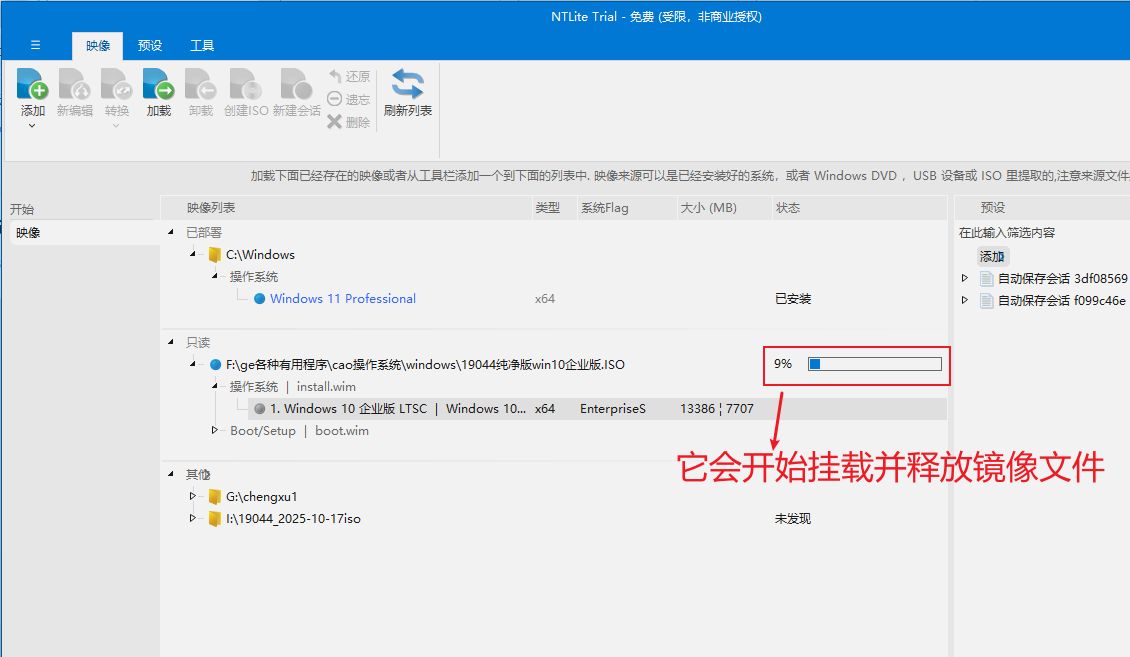Expand 自动保存会话 3df08569 preset
The height and width of the screenshot is (657, 1130).
[x=965, y=278]
